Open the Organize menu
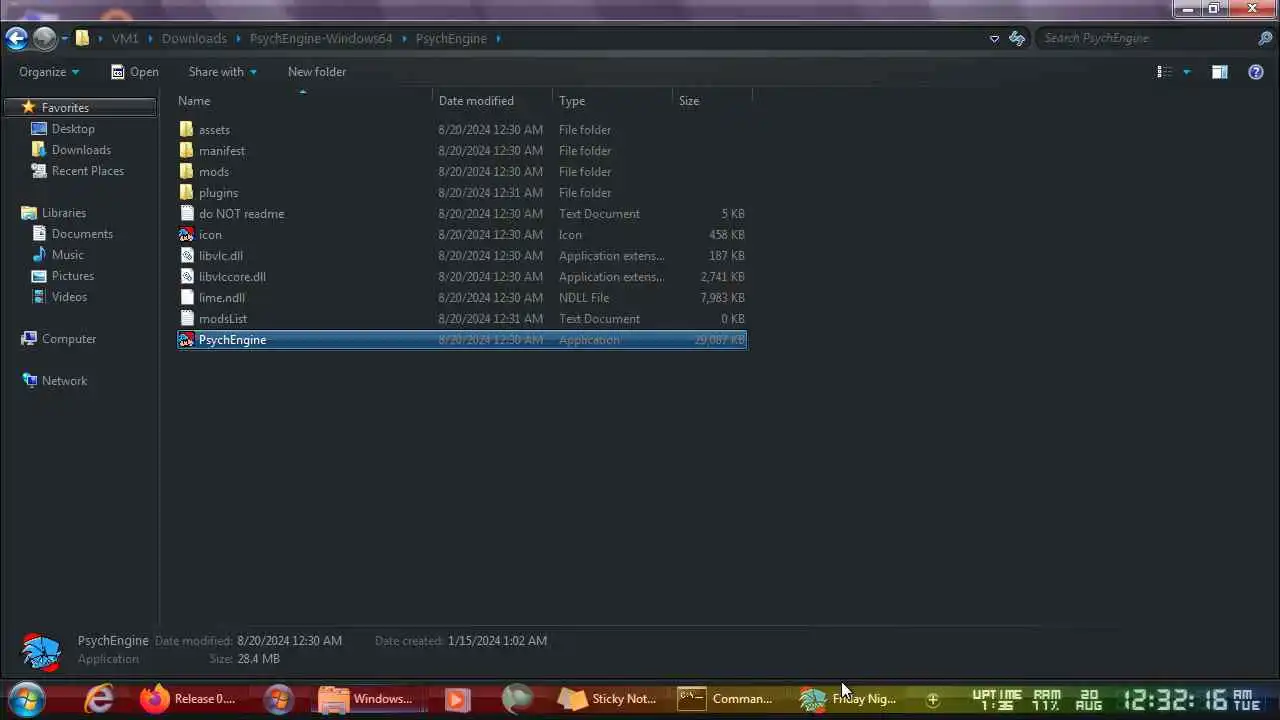1280x720 pixels. pos(49,72)
